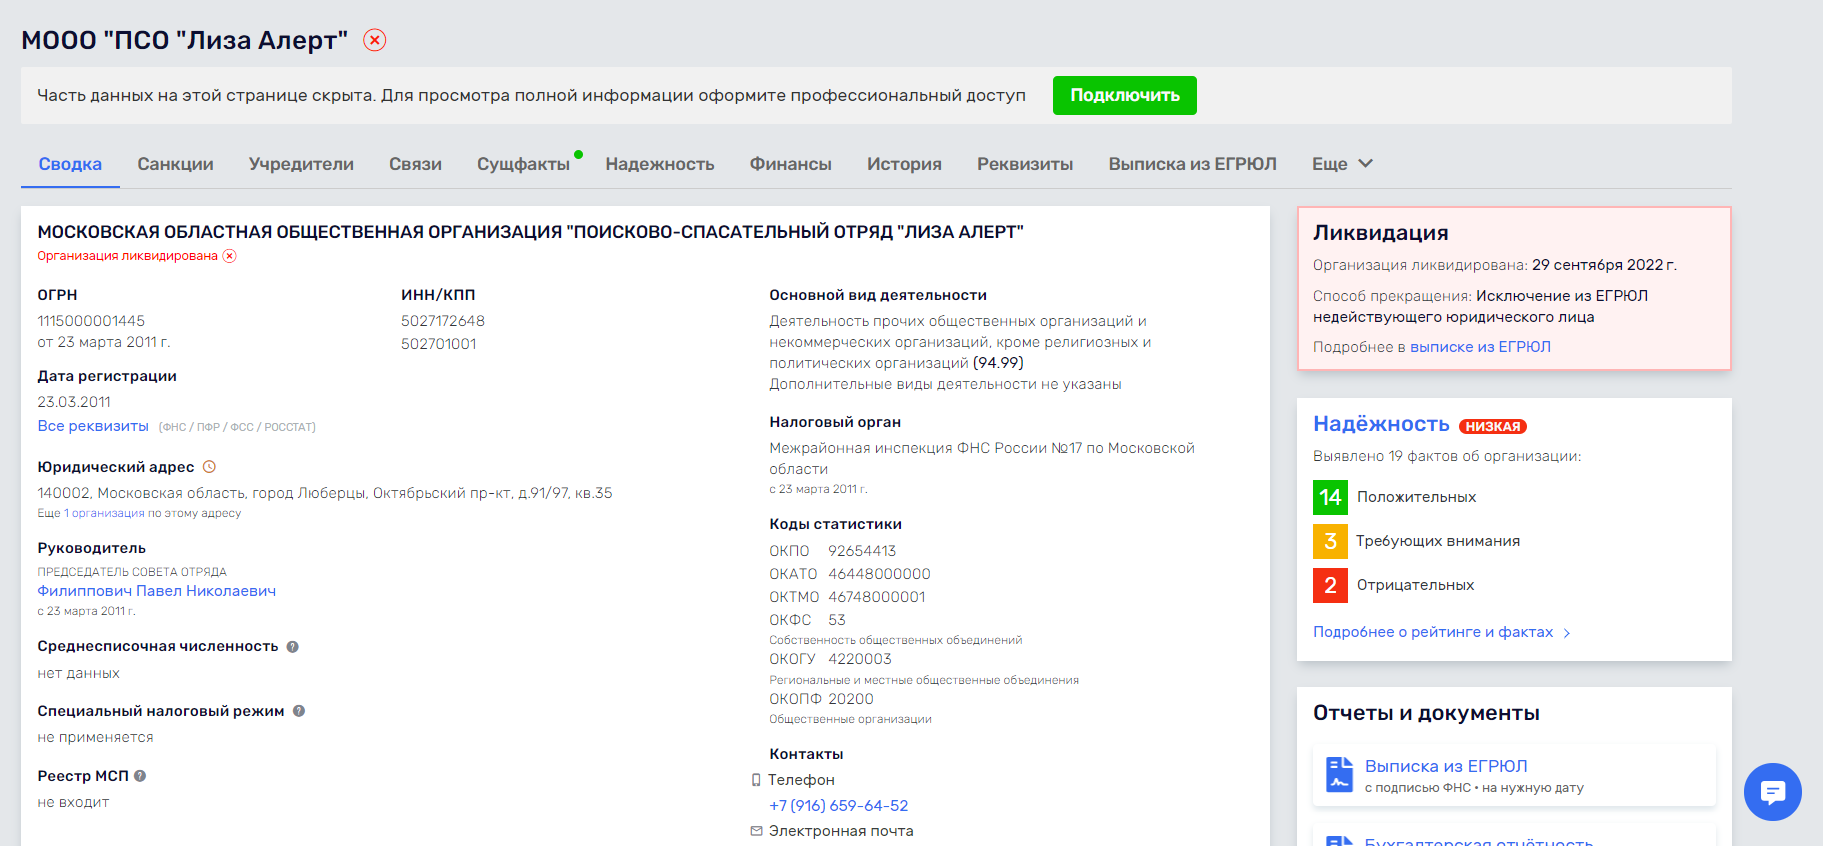1823x846 pixels.
Task: Click the Организация ликвидирована red status text
Action: coord(127,256)
